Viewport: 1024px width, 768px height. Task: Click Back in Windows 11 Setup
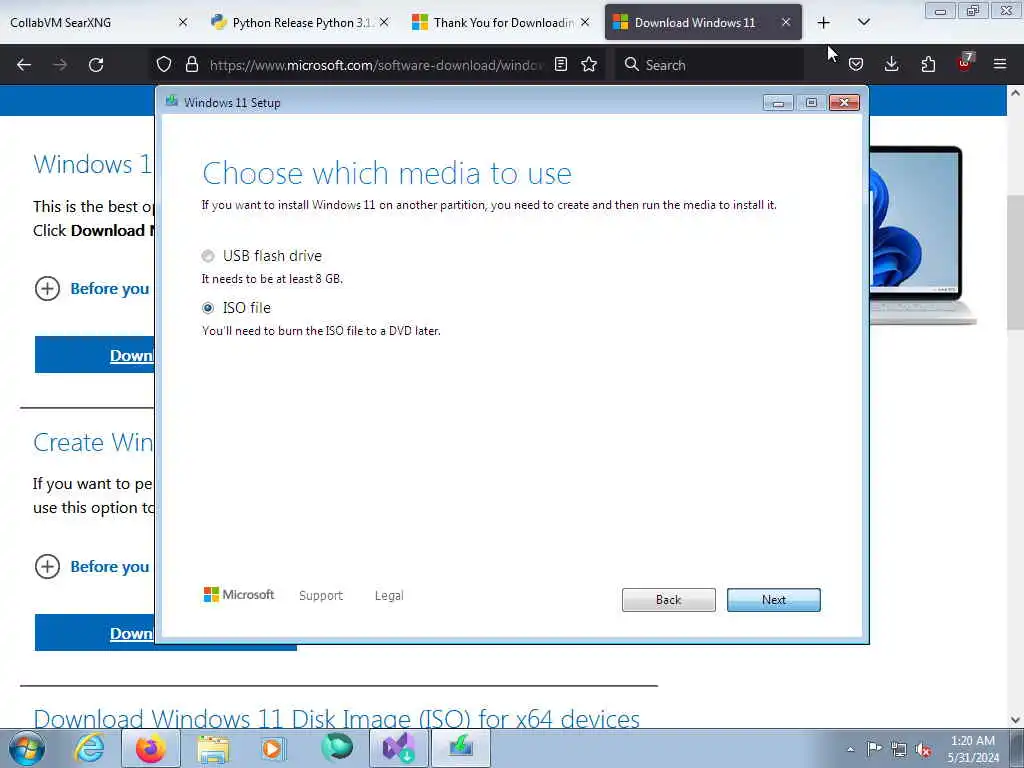click(669, 600)
